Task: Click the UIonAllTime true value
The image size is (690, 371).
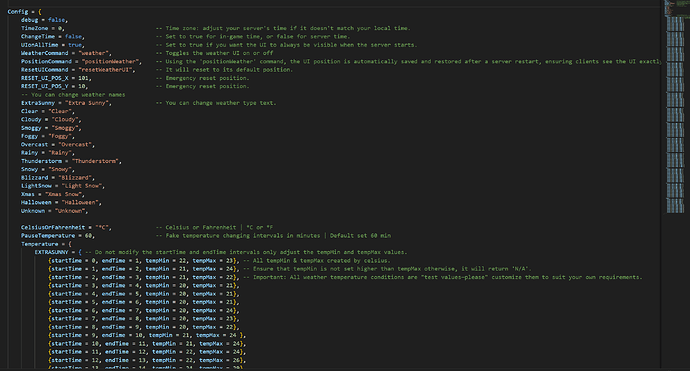Action: 75,45
